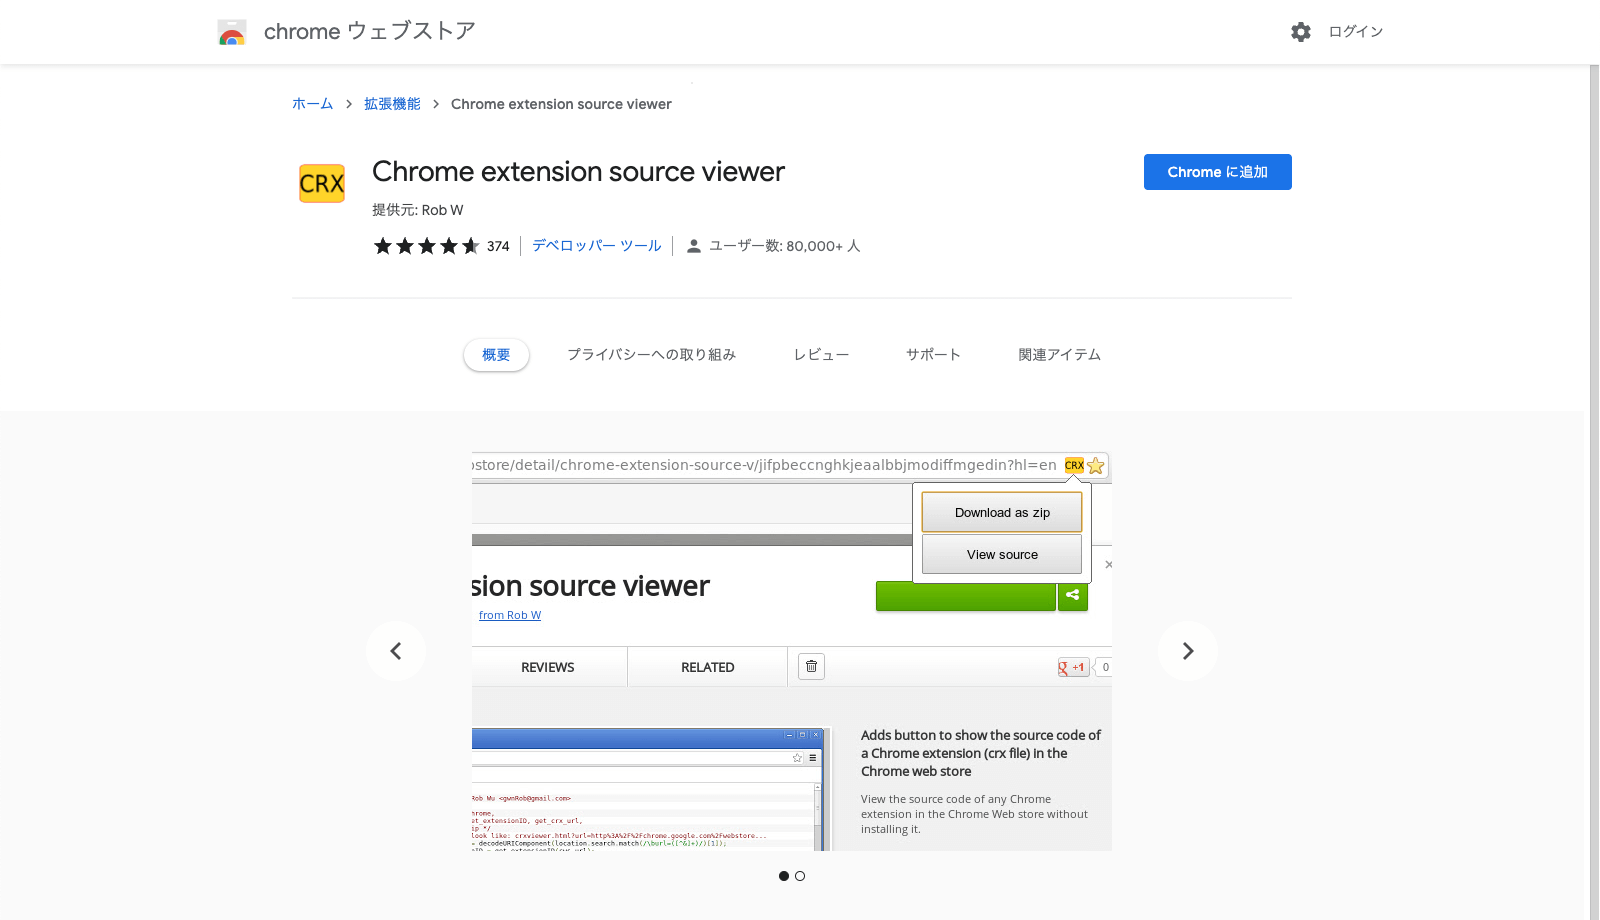Open the 関連アイテム tab
The height and width of the screenshot is (920, 1600).
(1059, 355)
